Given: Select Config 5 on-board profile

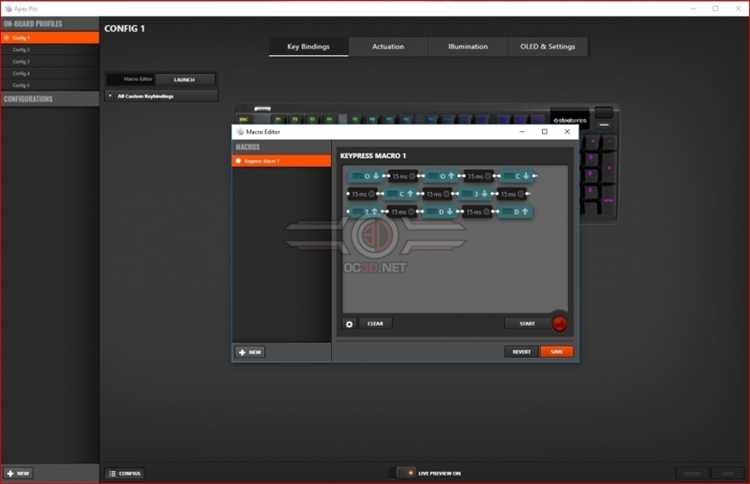Looking at the screenshot, I should click(x=50, y=85).
